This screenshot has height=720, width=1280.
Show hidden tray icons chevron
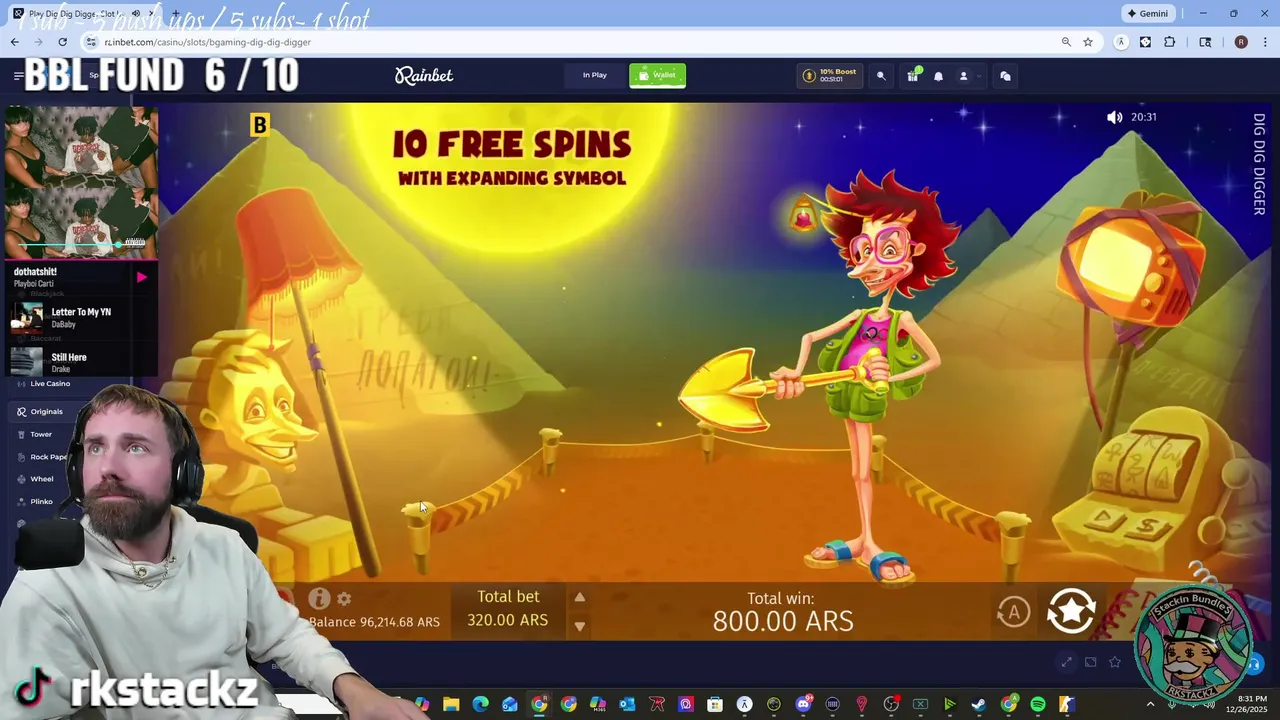(1150, 705)
